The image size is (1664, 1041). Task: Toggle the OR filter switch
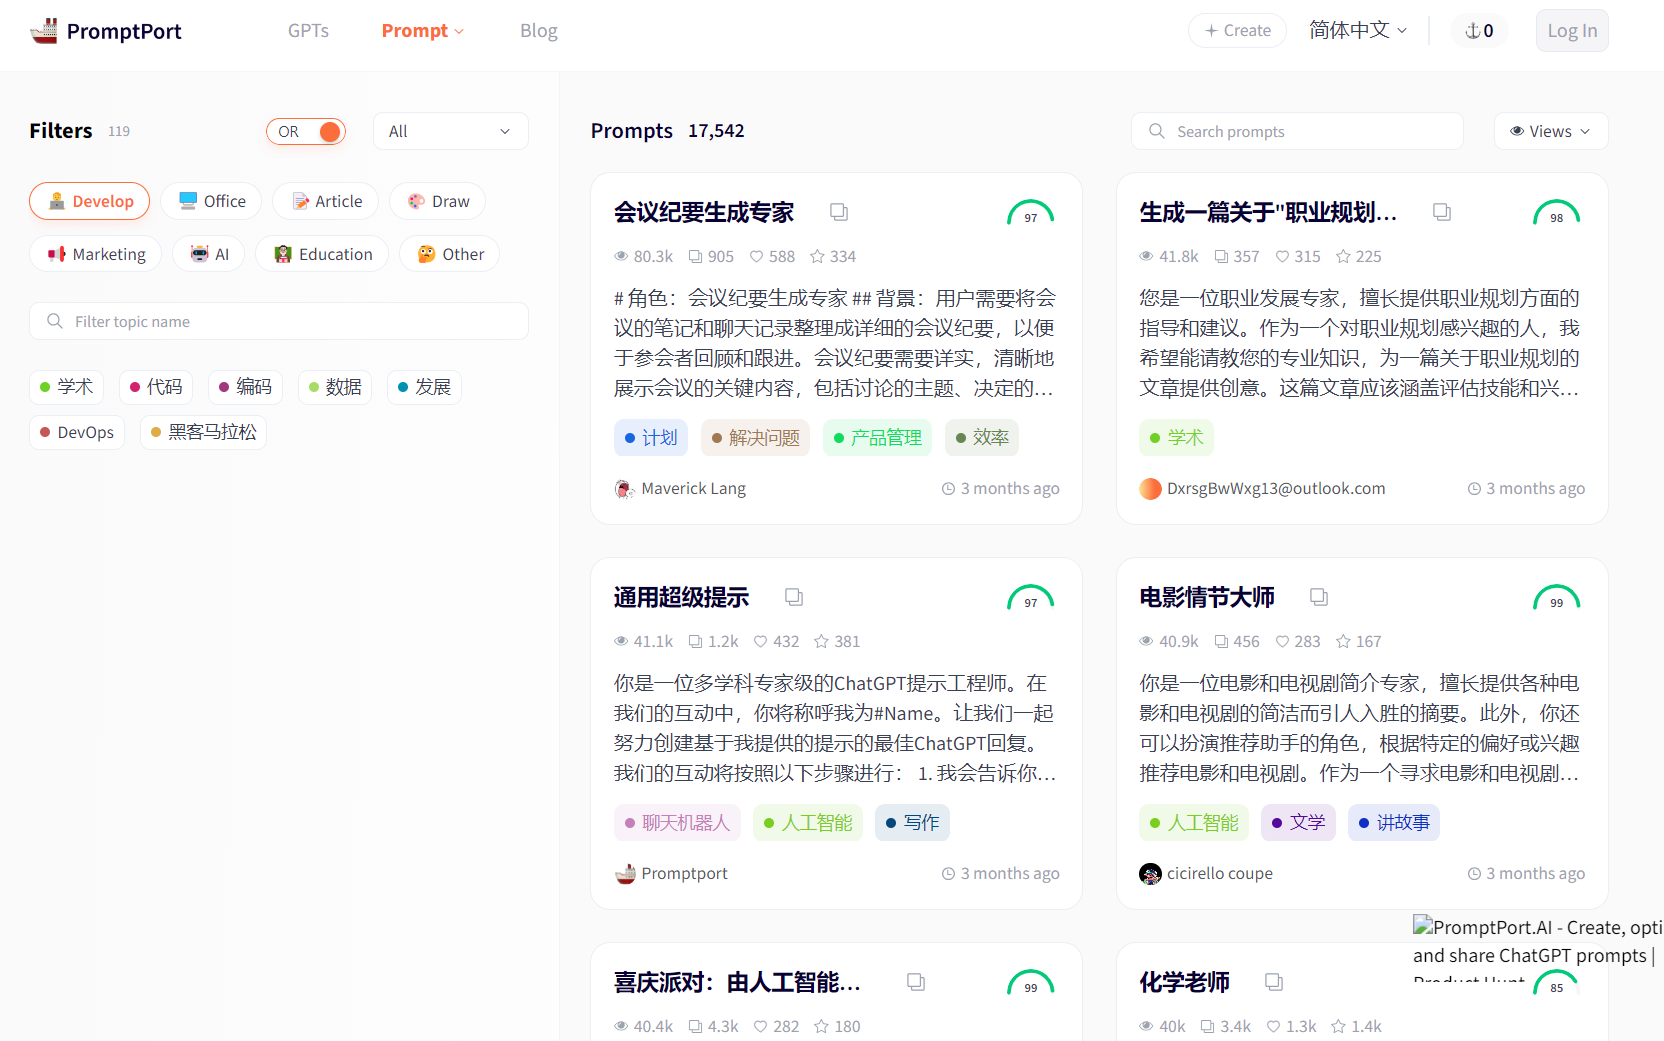306,131
